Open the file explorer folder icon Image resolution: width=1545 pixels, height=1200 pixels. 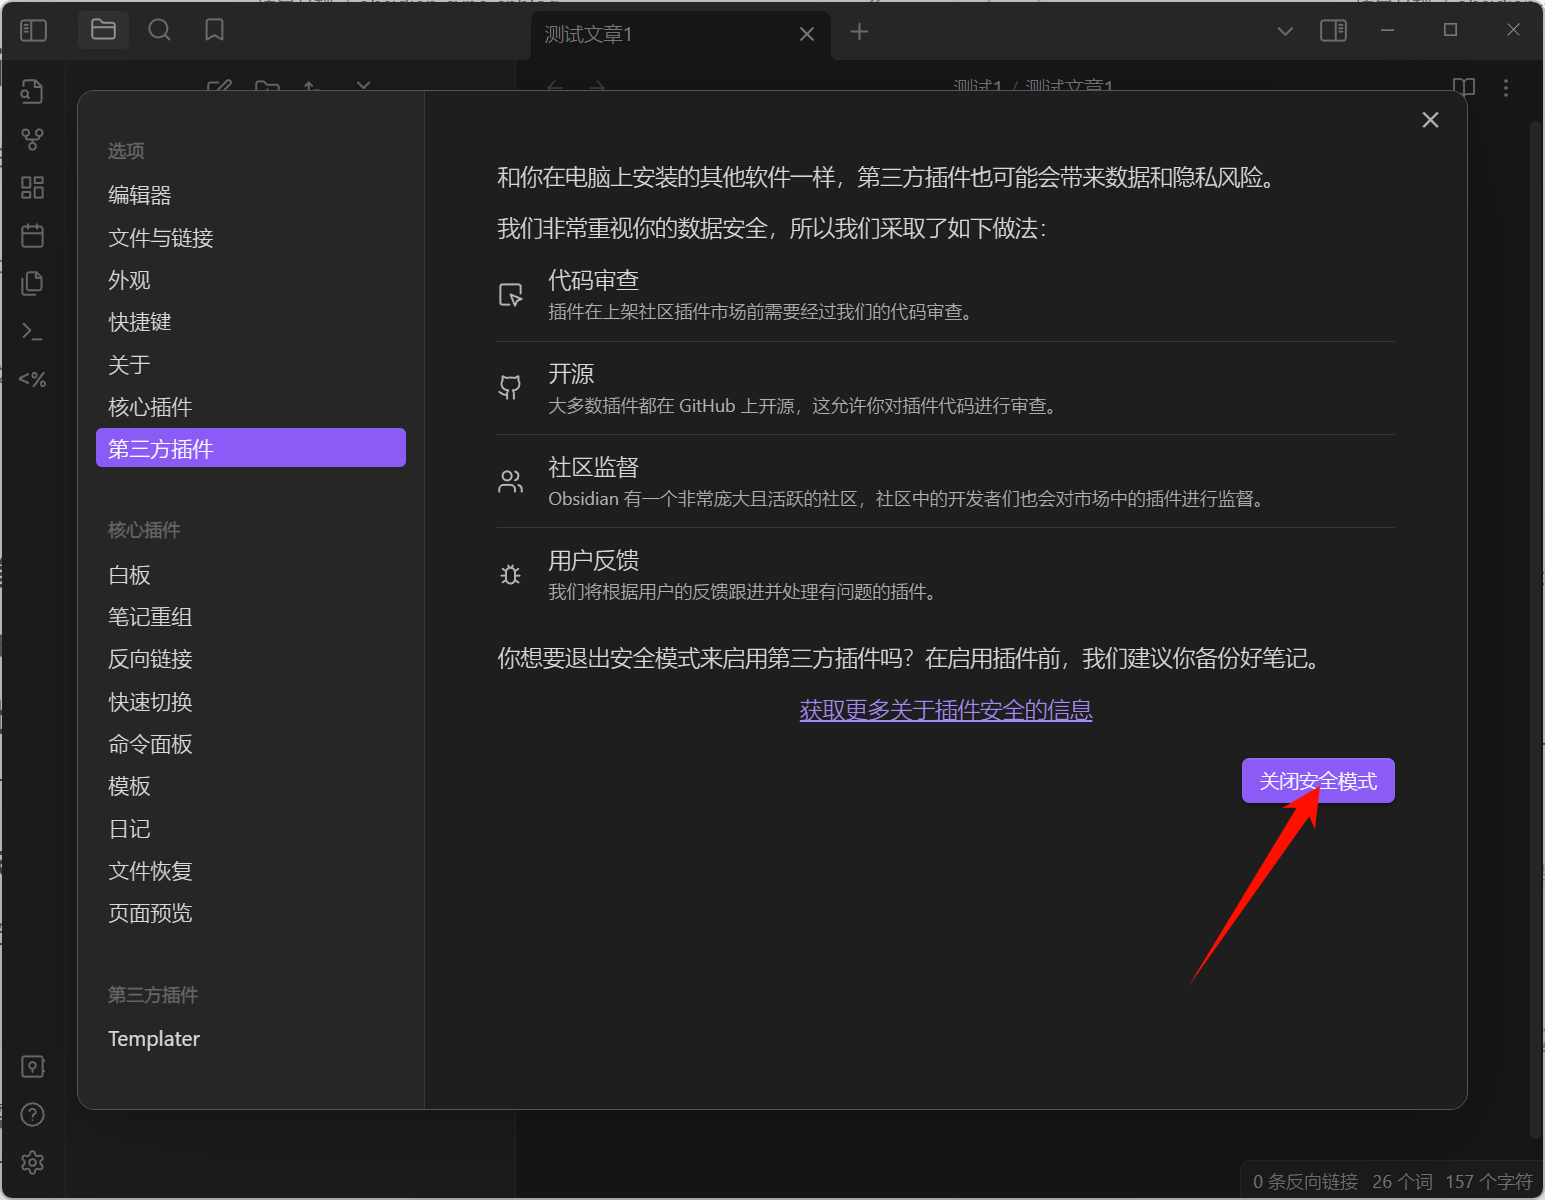pos(103,30)
